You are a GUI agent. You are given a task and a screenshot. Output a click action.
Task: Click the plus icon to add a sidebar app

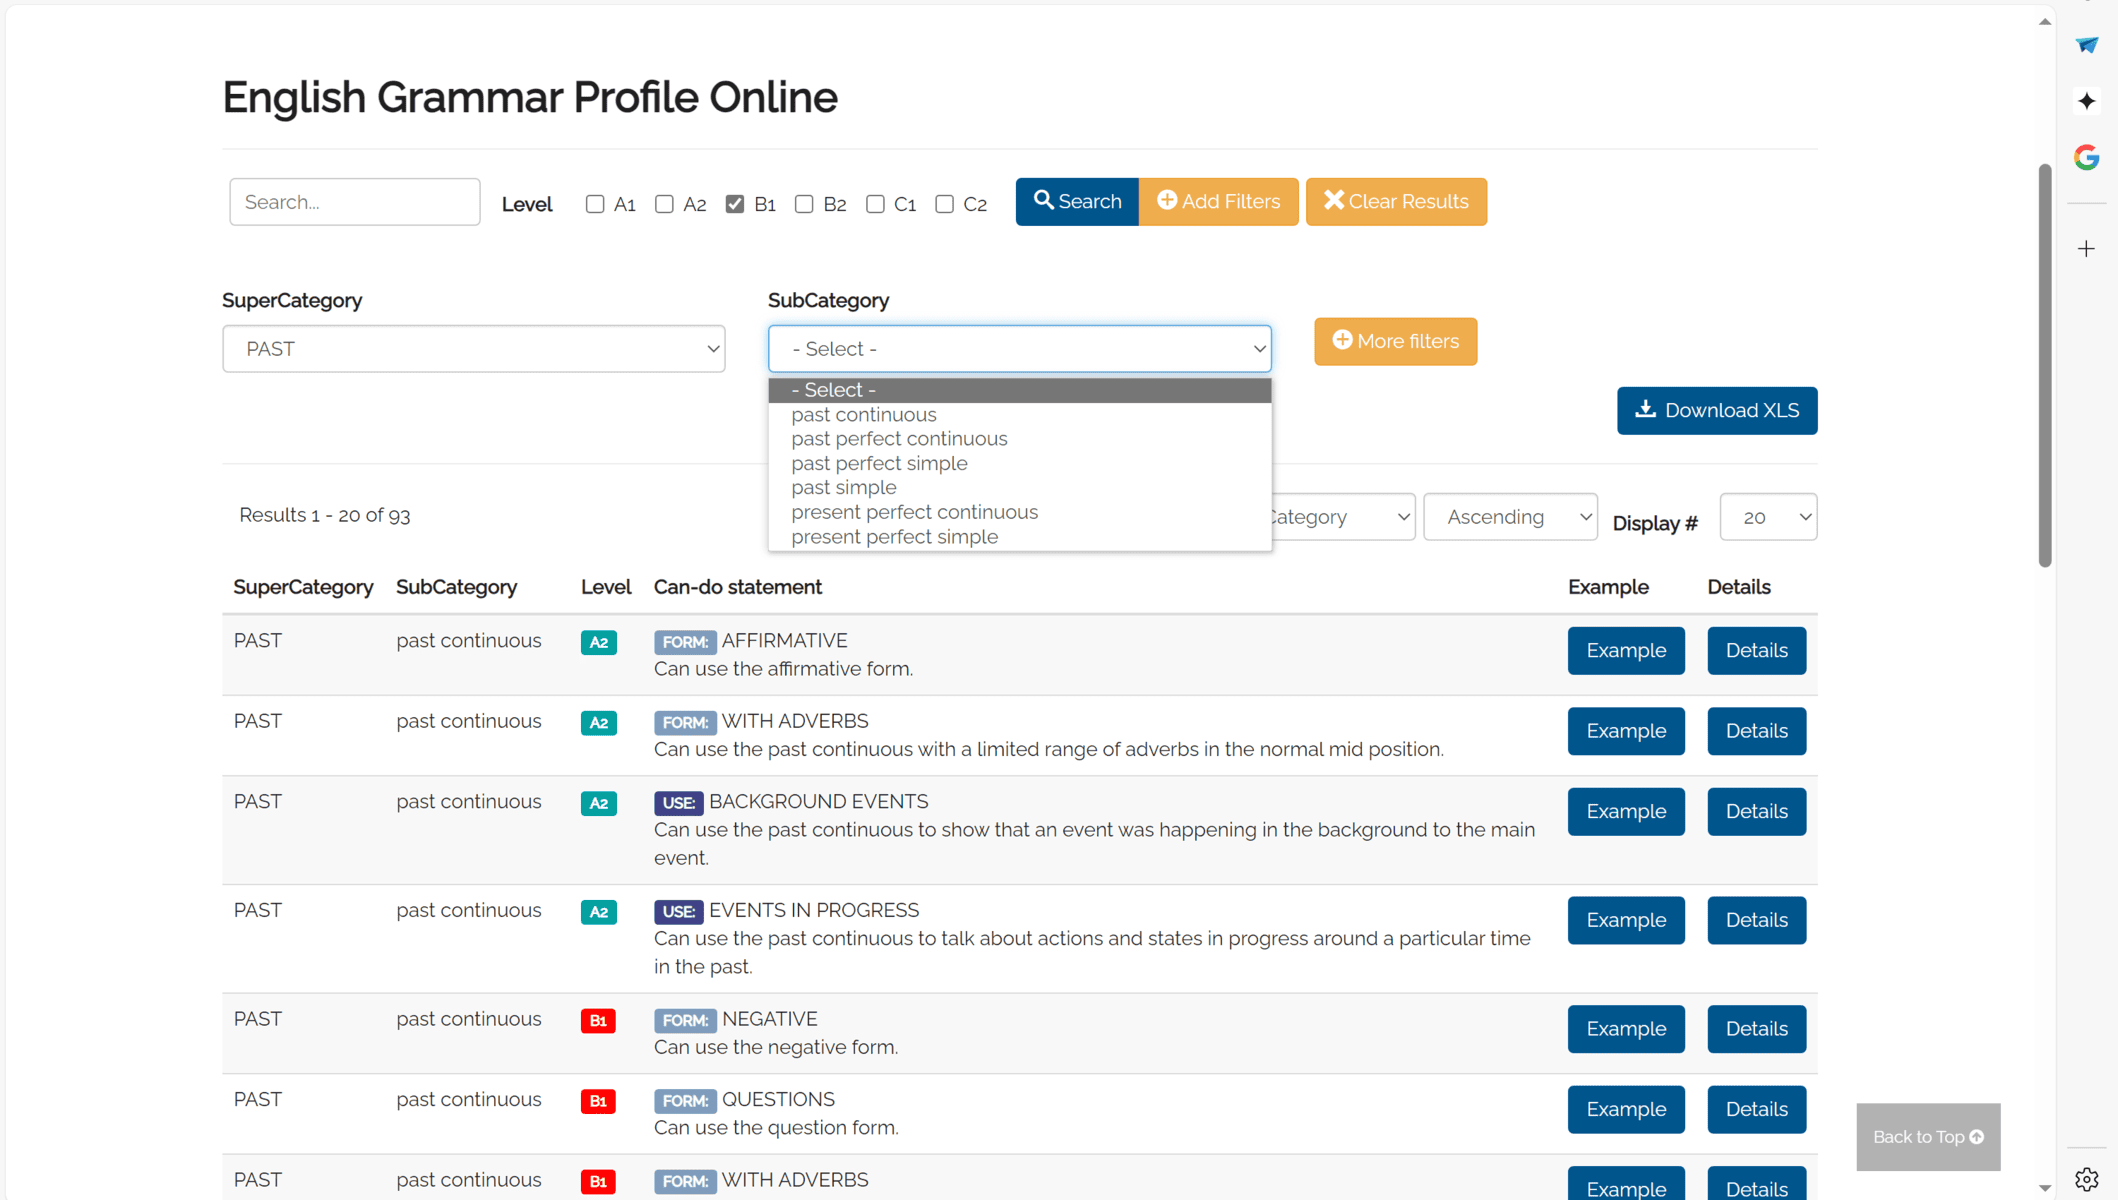click(x=2086, y=249)
